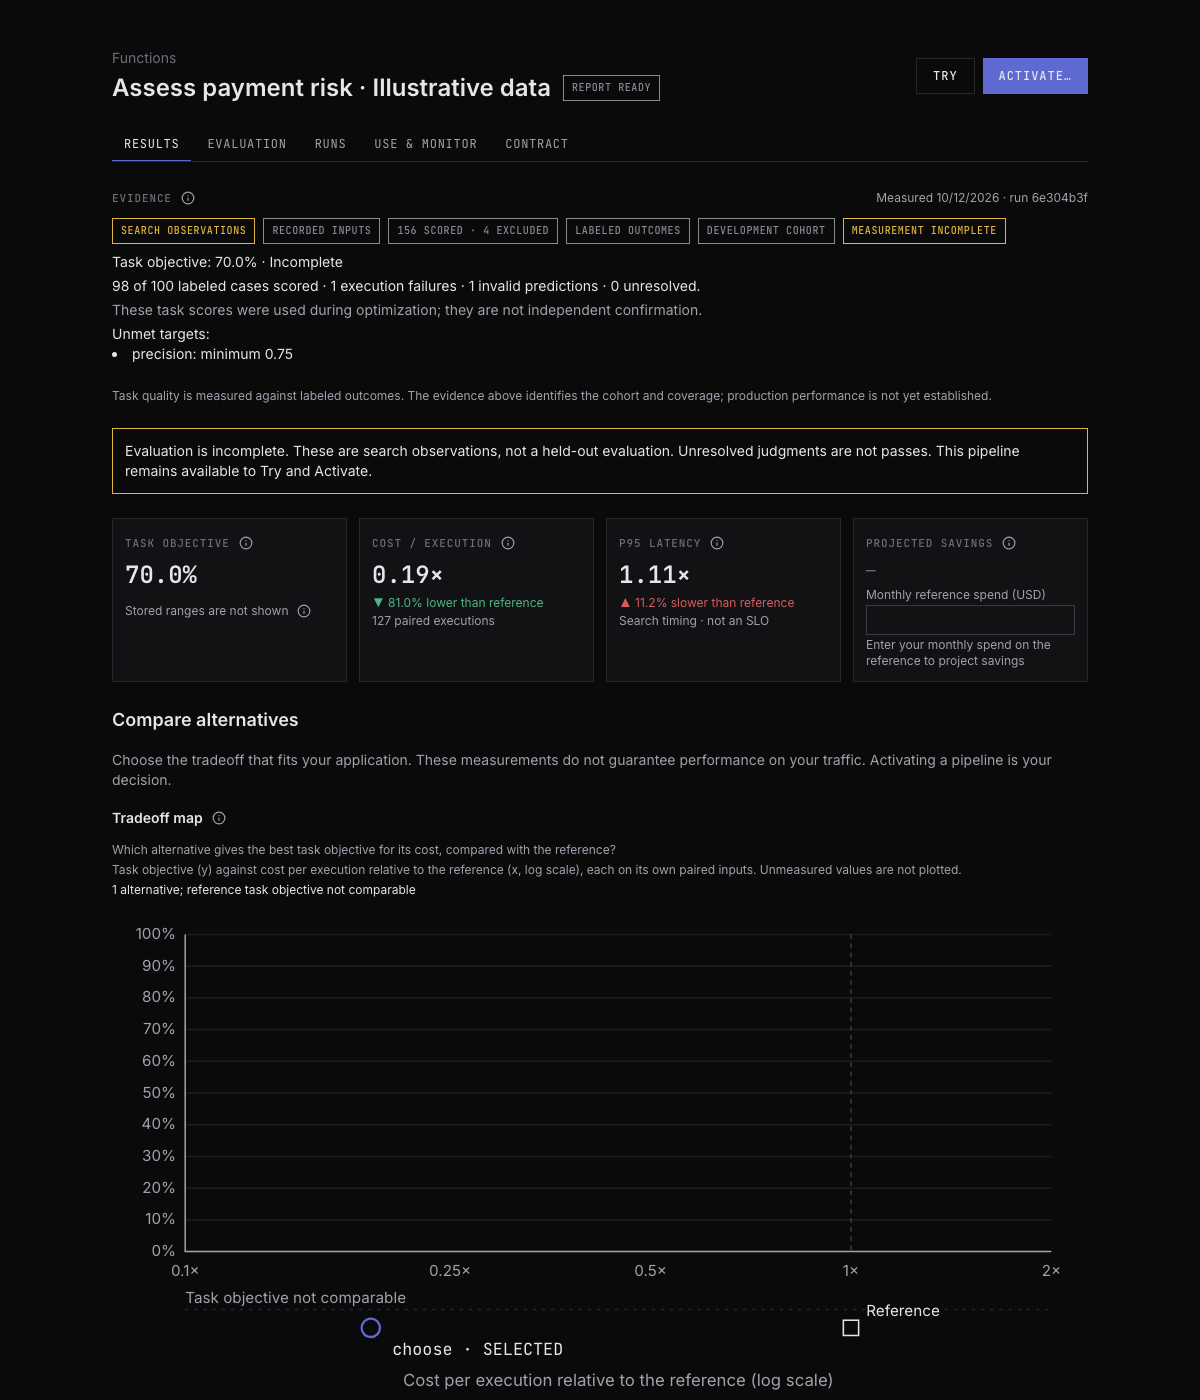The height and width of the screenshot is (1400, 1200).
Task: Click 'Task objective: 70.0% · Incomplete' line
Action: (227, 262)
